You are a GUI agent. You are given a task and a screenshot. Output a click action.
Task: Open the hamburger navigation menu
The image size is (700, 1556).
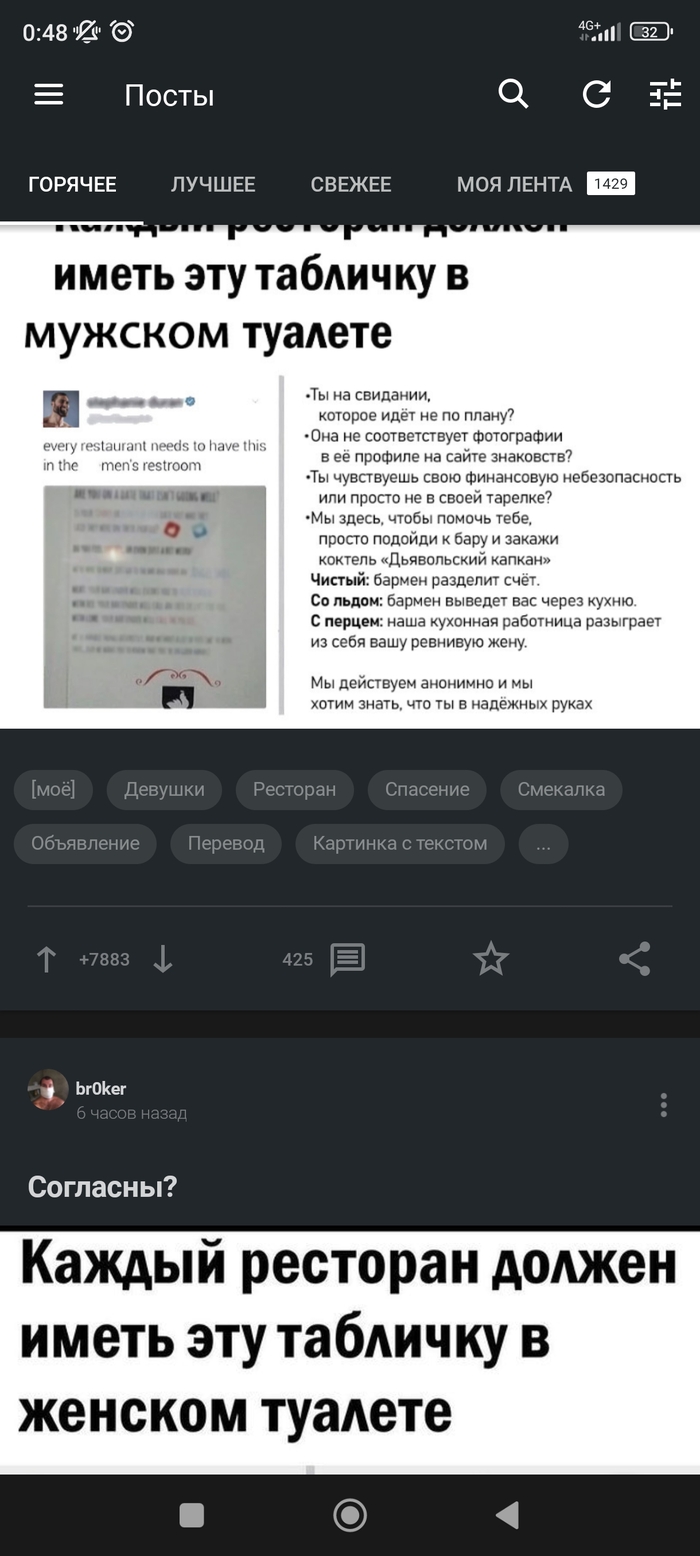(x=49, y=95)
